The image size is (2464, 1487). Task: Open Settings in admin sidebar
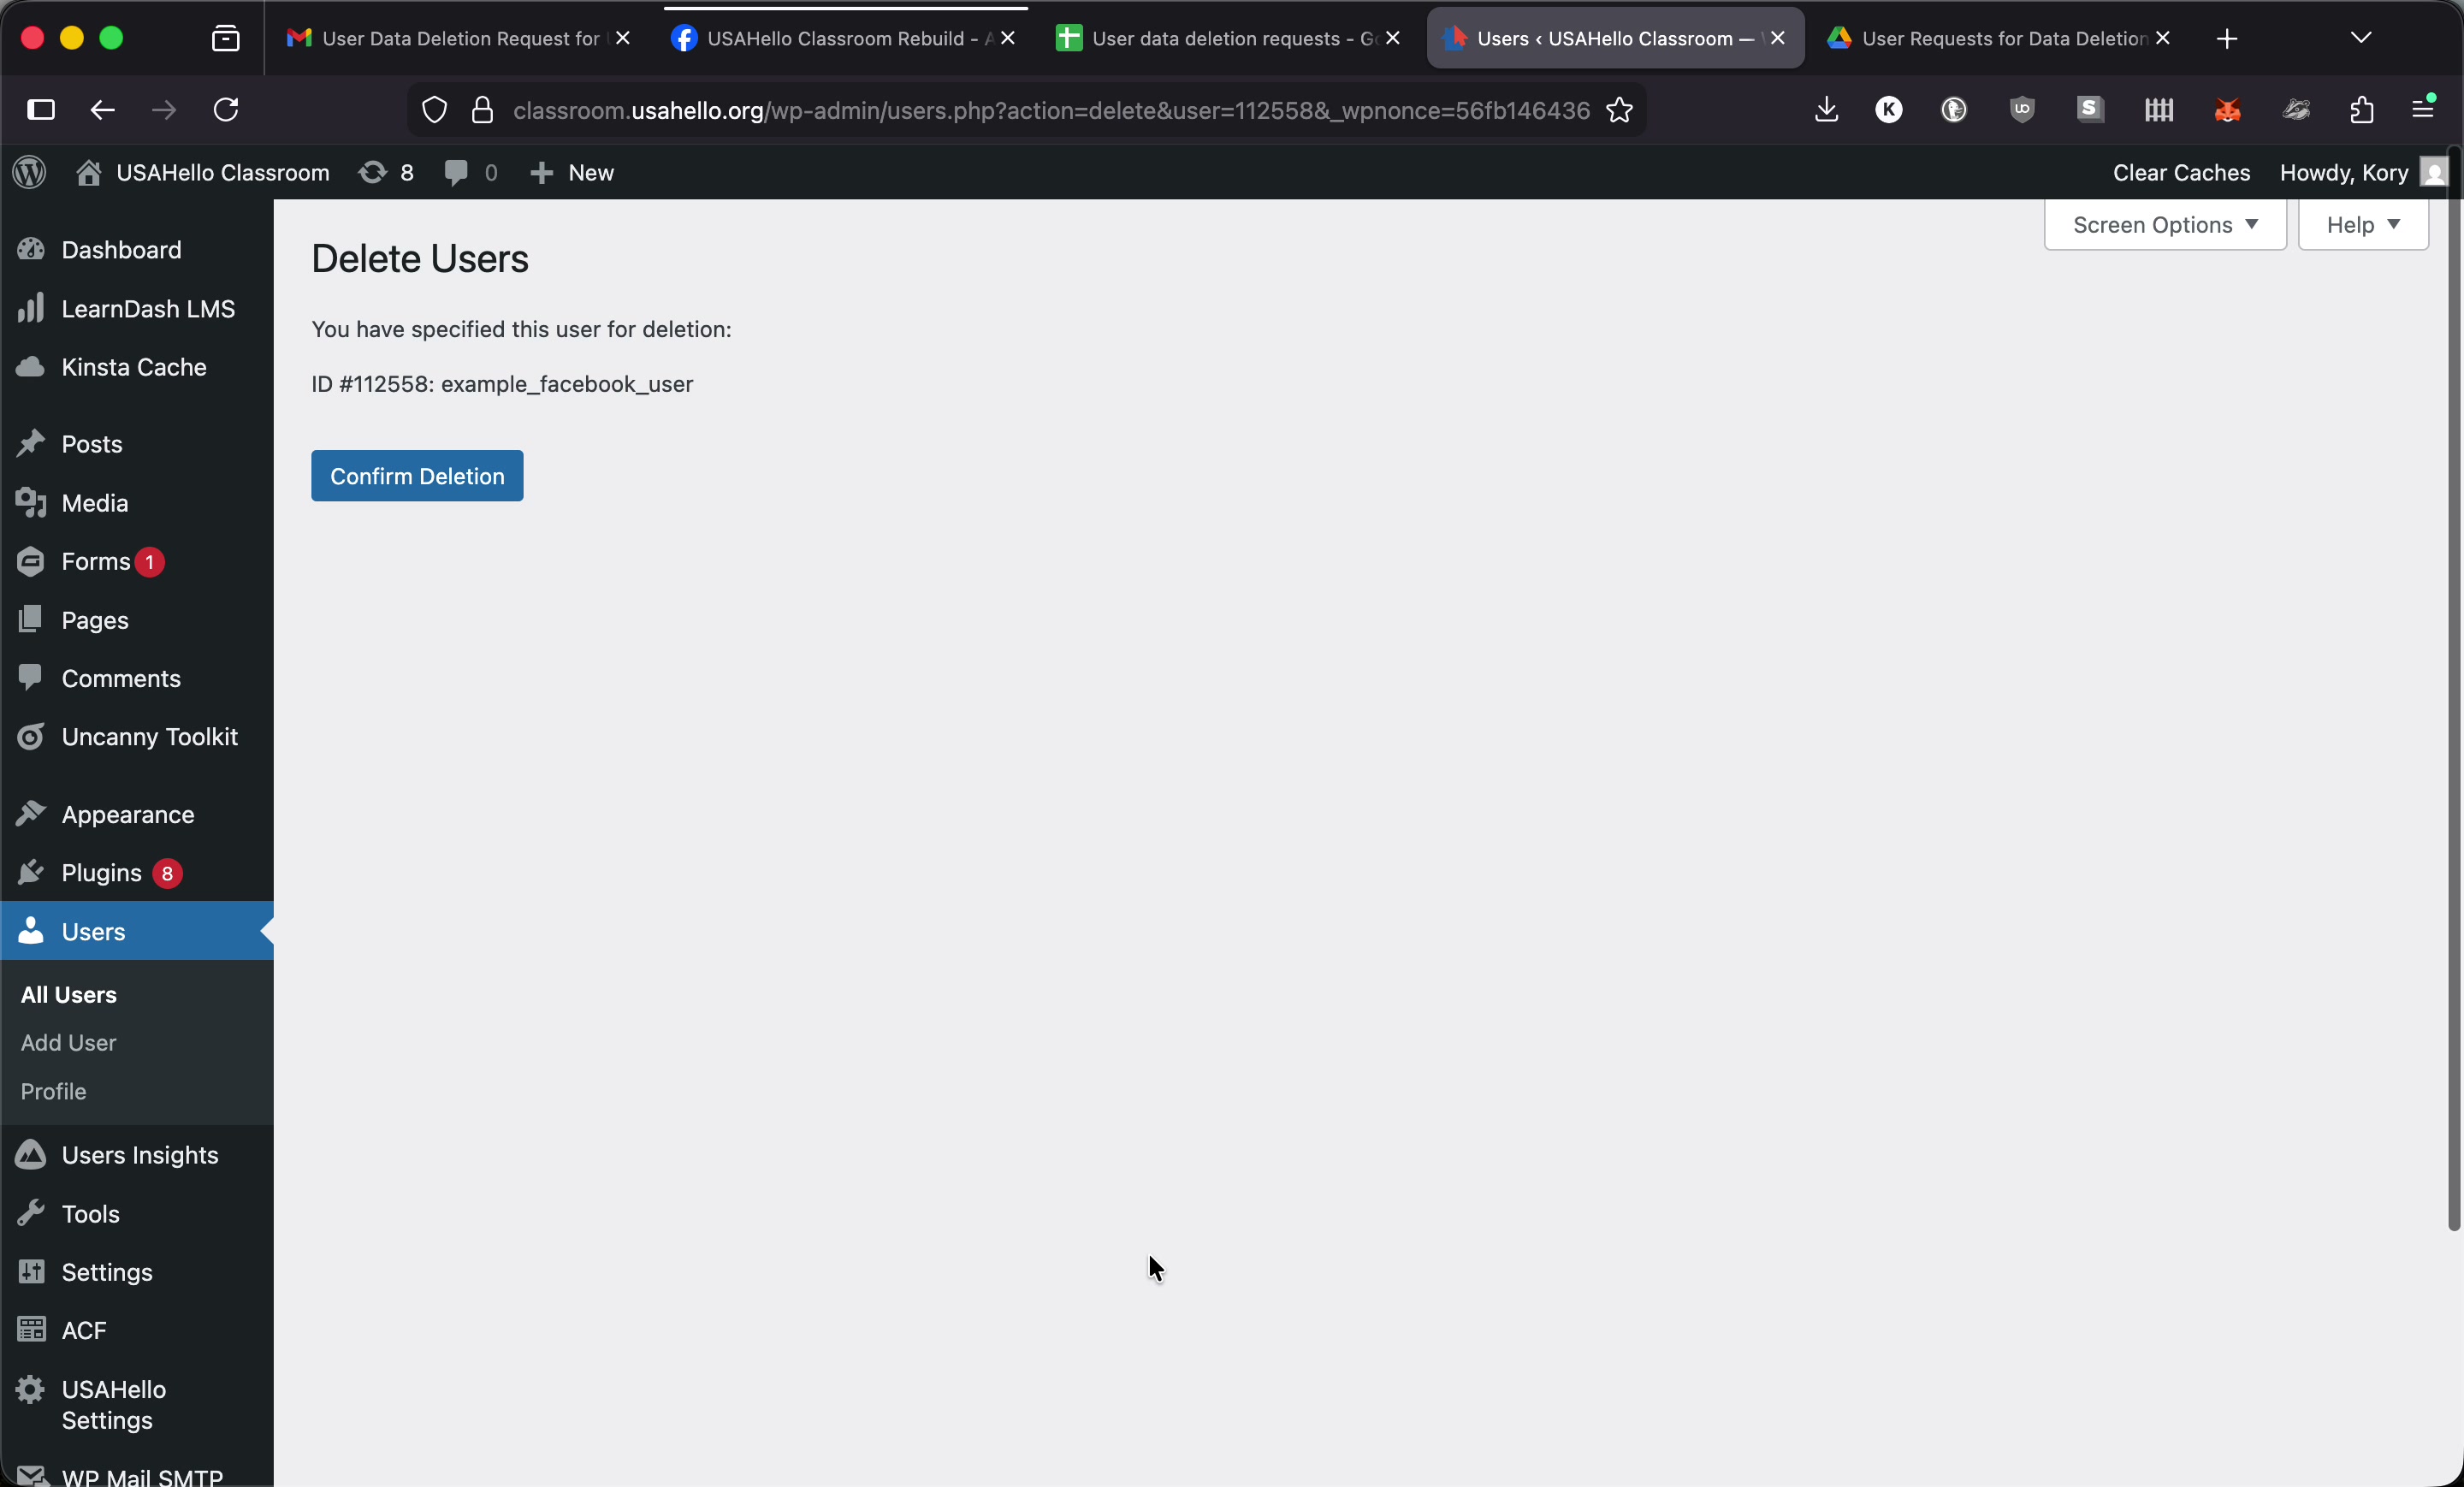click(x=137, y=1272)
